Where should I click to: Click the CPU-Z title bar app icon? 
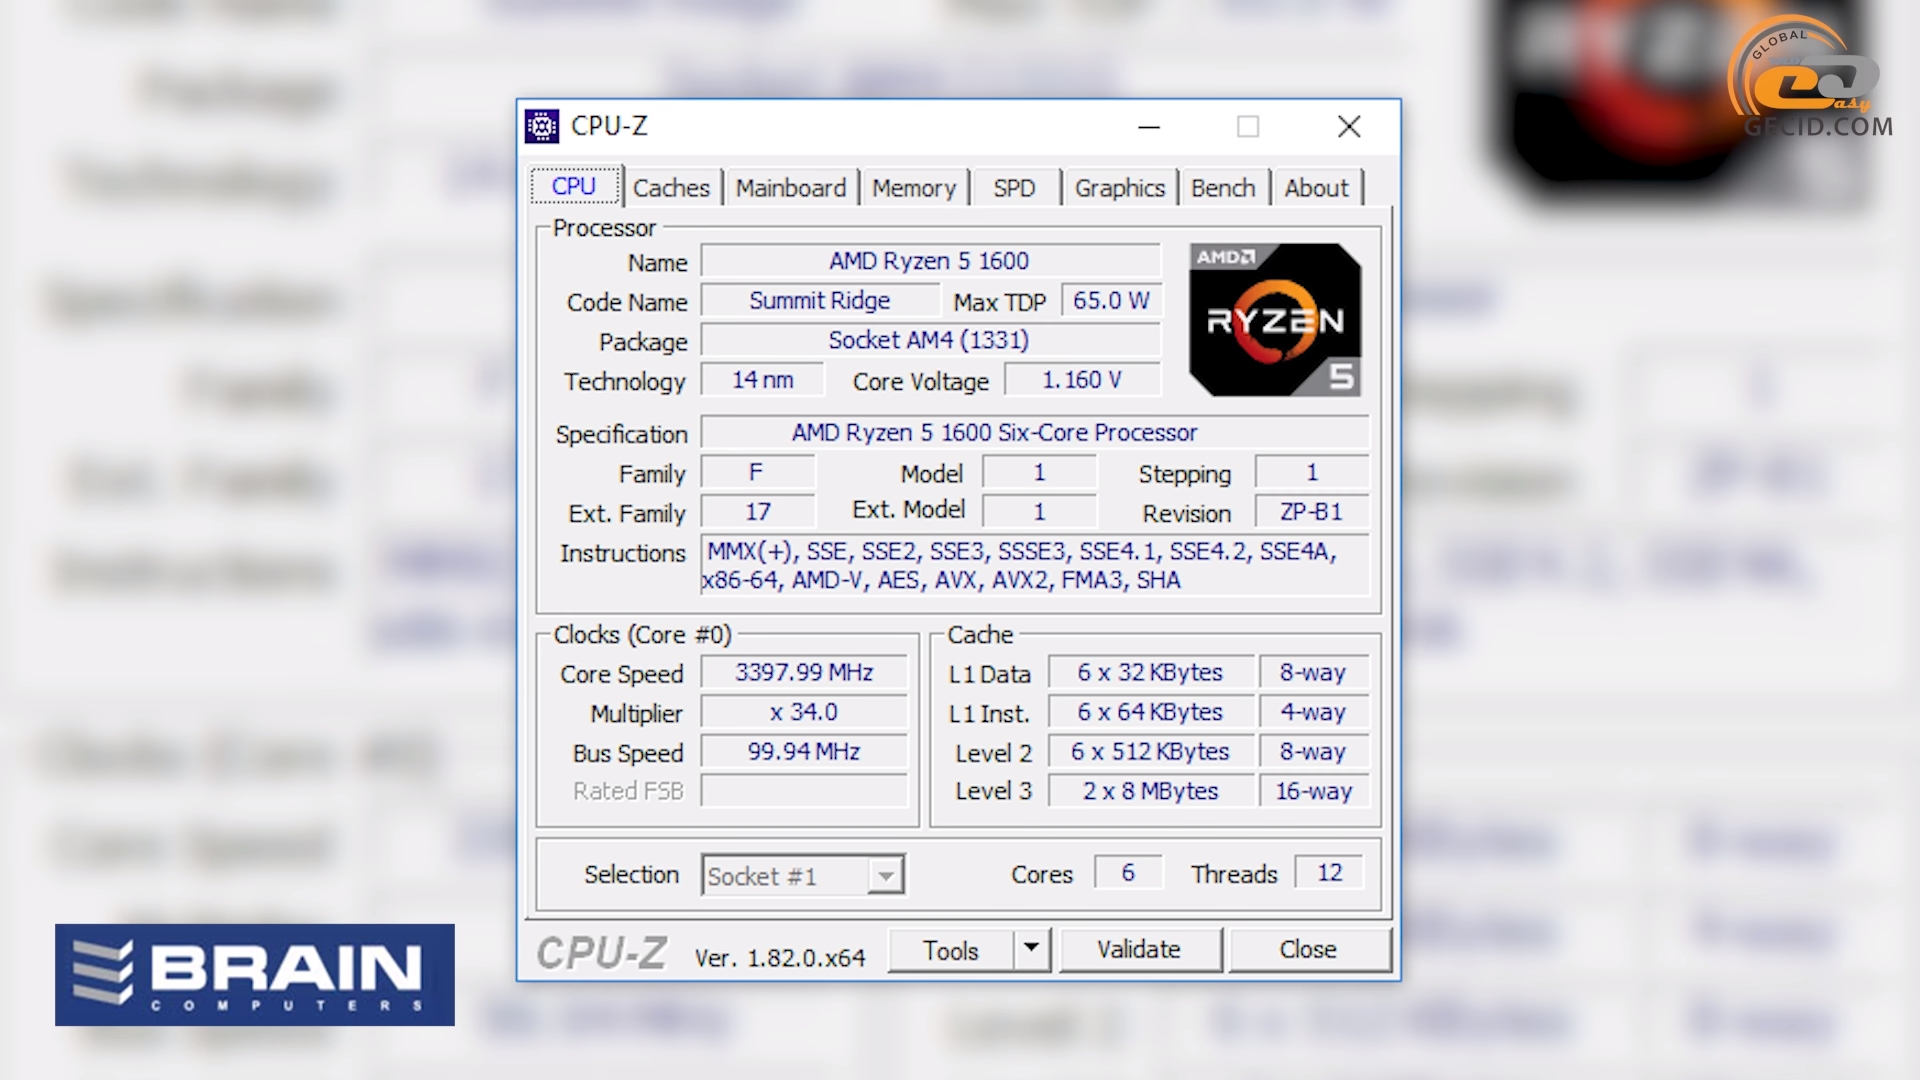(542, 127)
